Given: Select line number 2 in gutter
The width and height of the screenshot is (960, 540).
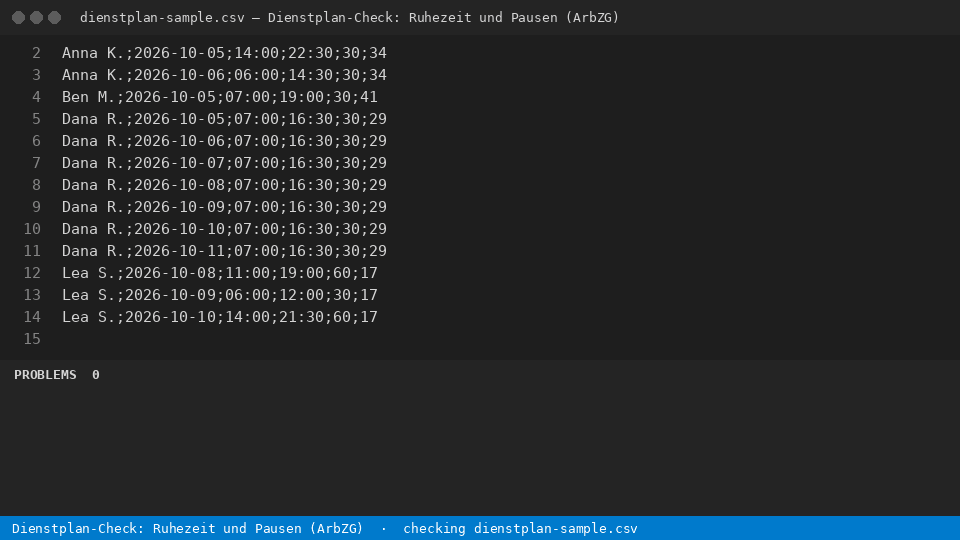Looking at the screenshot, I should pyautogui.click(x=36, y=53).
